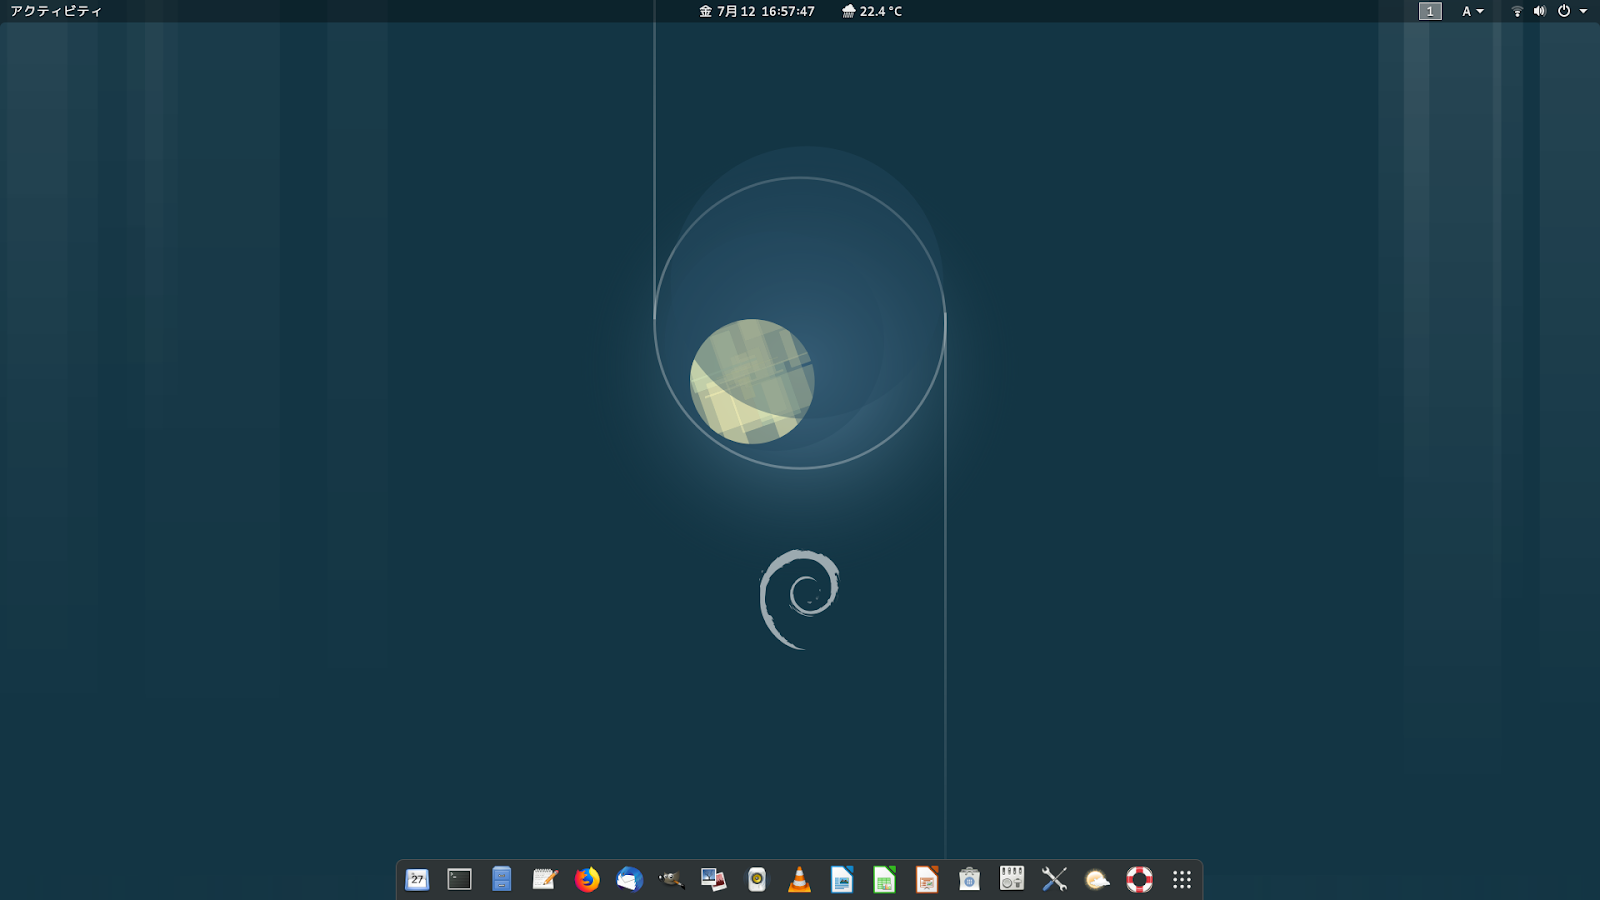The width and height of the screenshot is (1600, 900).
Task: Launch LibreOffice Calc spreadsheet
Action: tap(884, 880)
